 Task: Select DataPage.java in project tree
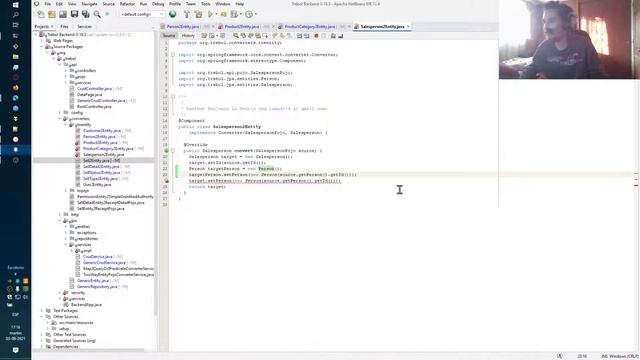point(89,94)
